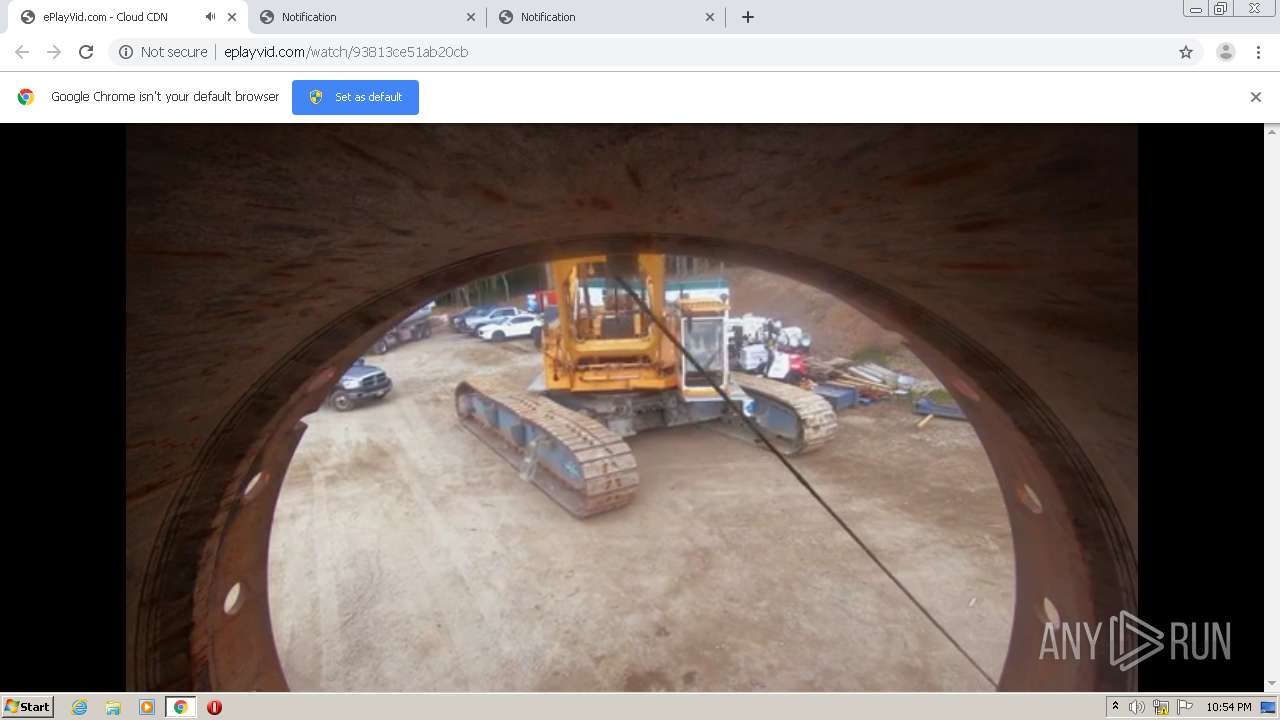Screen dimensions: 1280x720
Task: Go forward to next page
Action: 54,52
